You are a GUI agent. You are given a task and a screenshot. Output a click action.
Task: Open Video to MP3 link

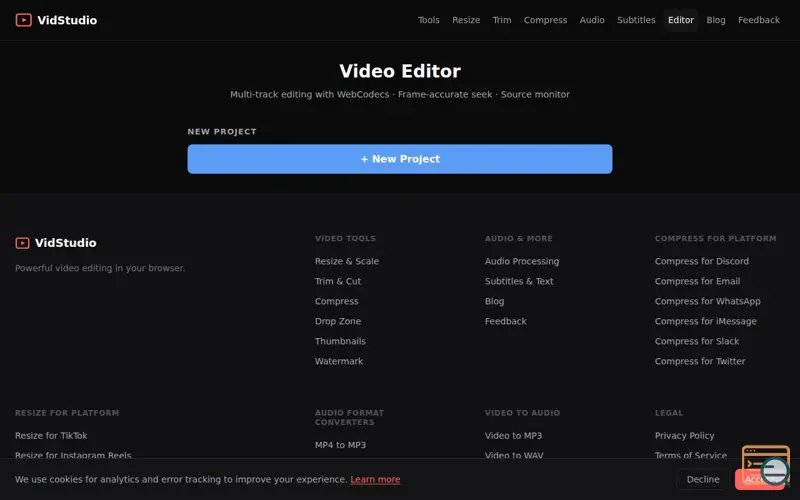(513, 435)
